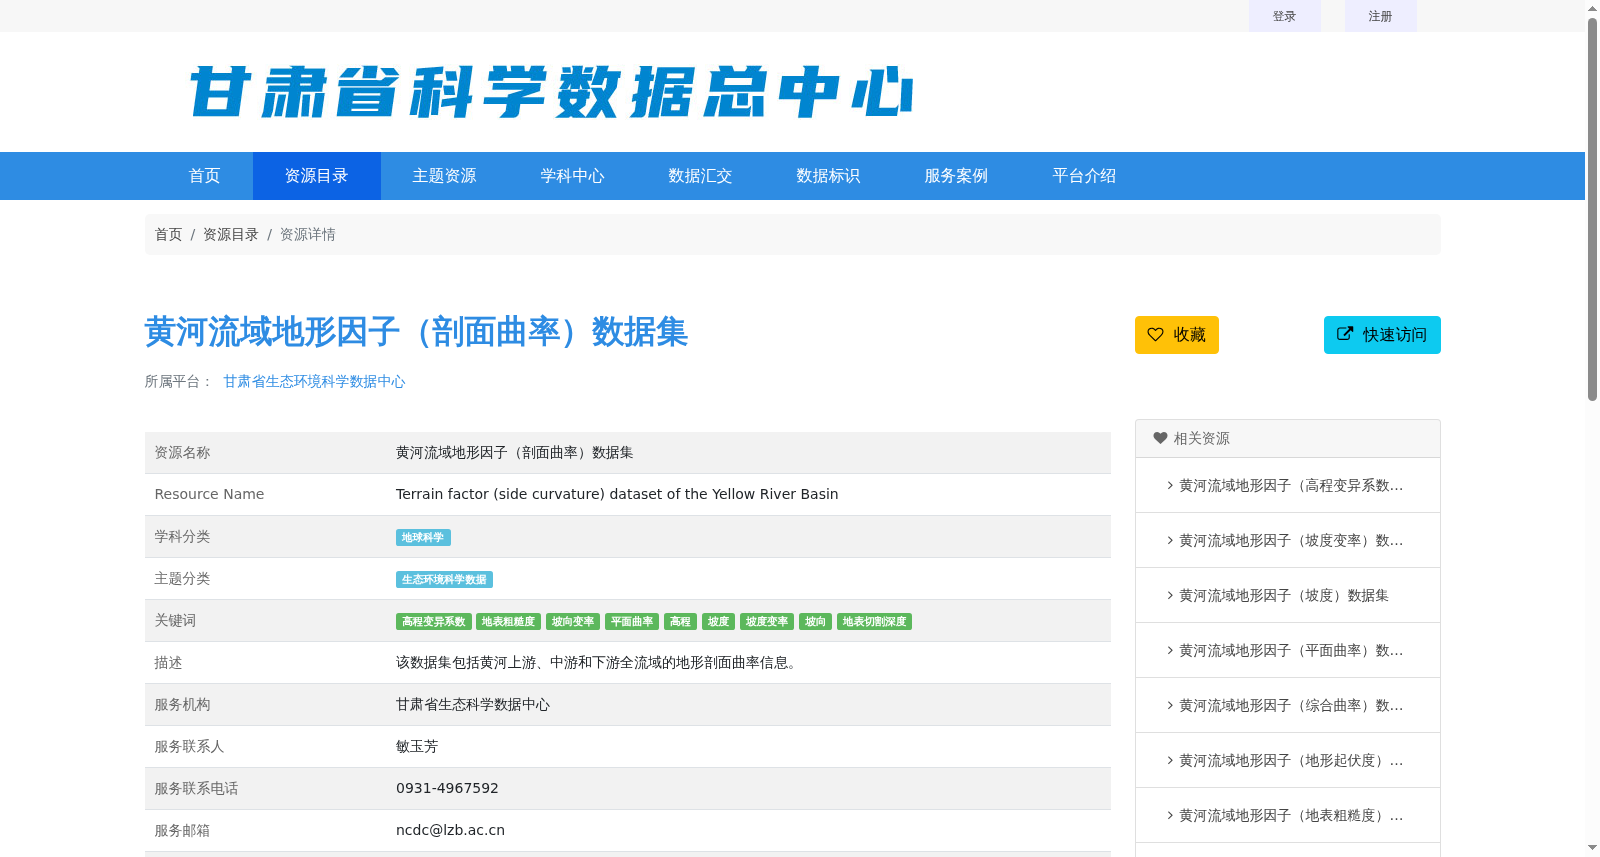The height and width of the screenshot is (857, 1600).
Task: Click 资源目录 in the breadcrumb
Action: point(231,234)
